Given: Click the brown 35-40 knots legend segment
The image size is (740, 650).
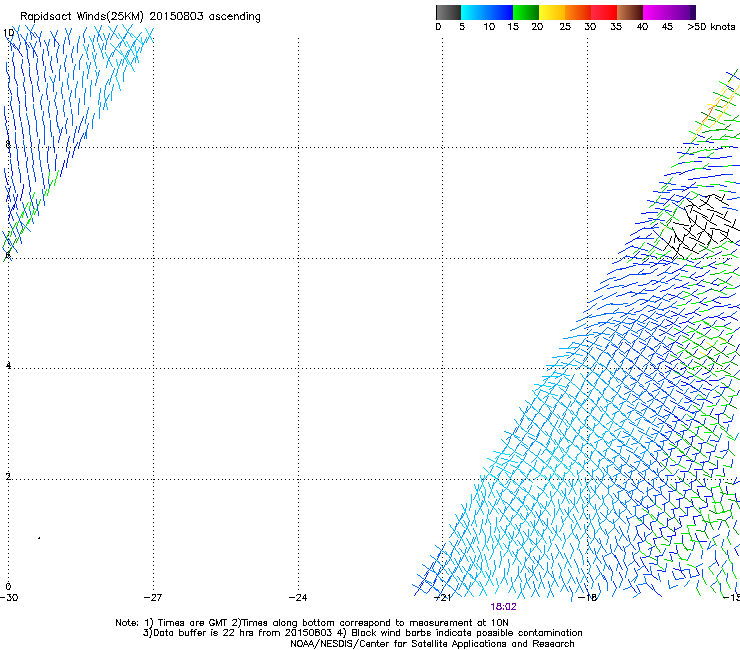Looking at the screenshot, I should click(x=630, y=12).
